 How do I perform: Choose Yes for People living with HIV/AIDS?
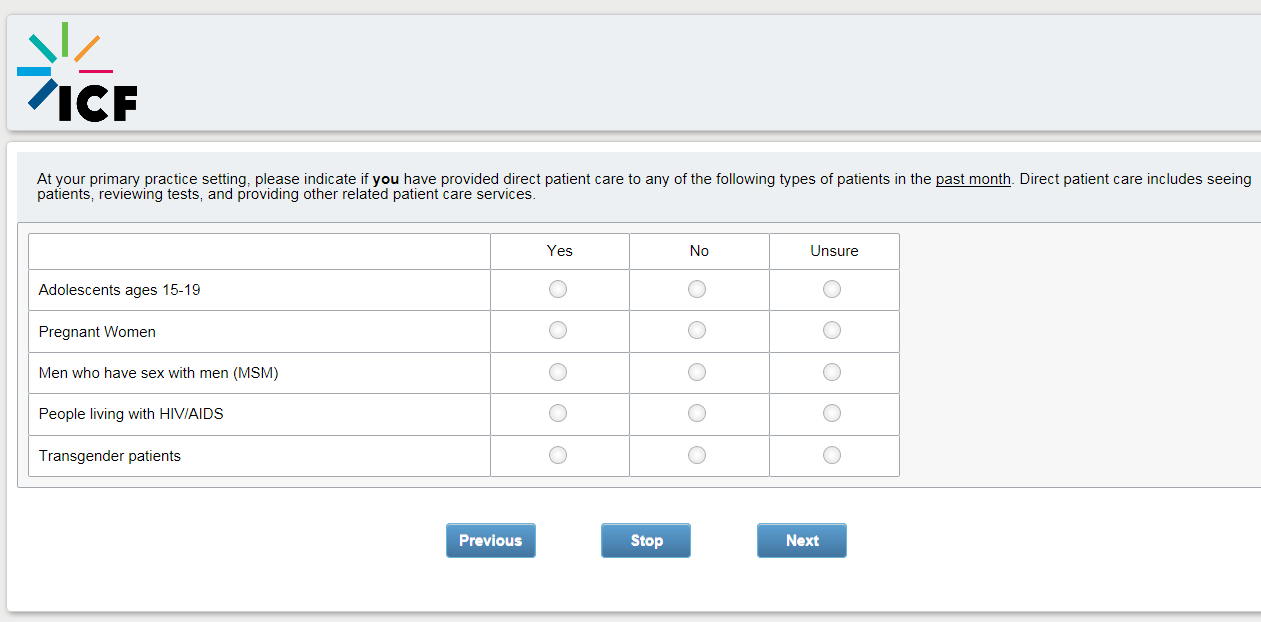(558, 413)
